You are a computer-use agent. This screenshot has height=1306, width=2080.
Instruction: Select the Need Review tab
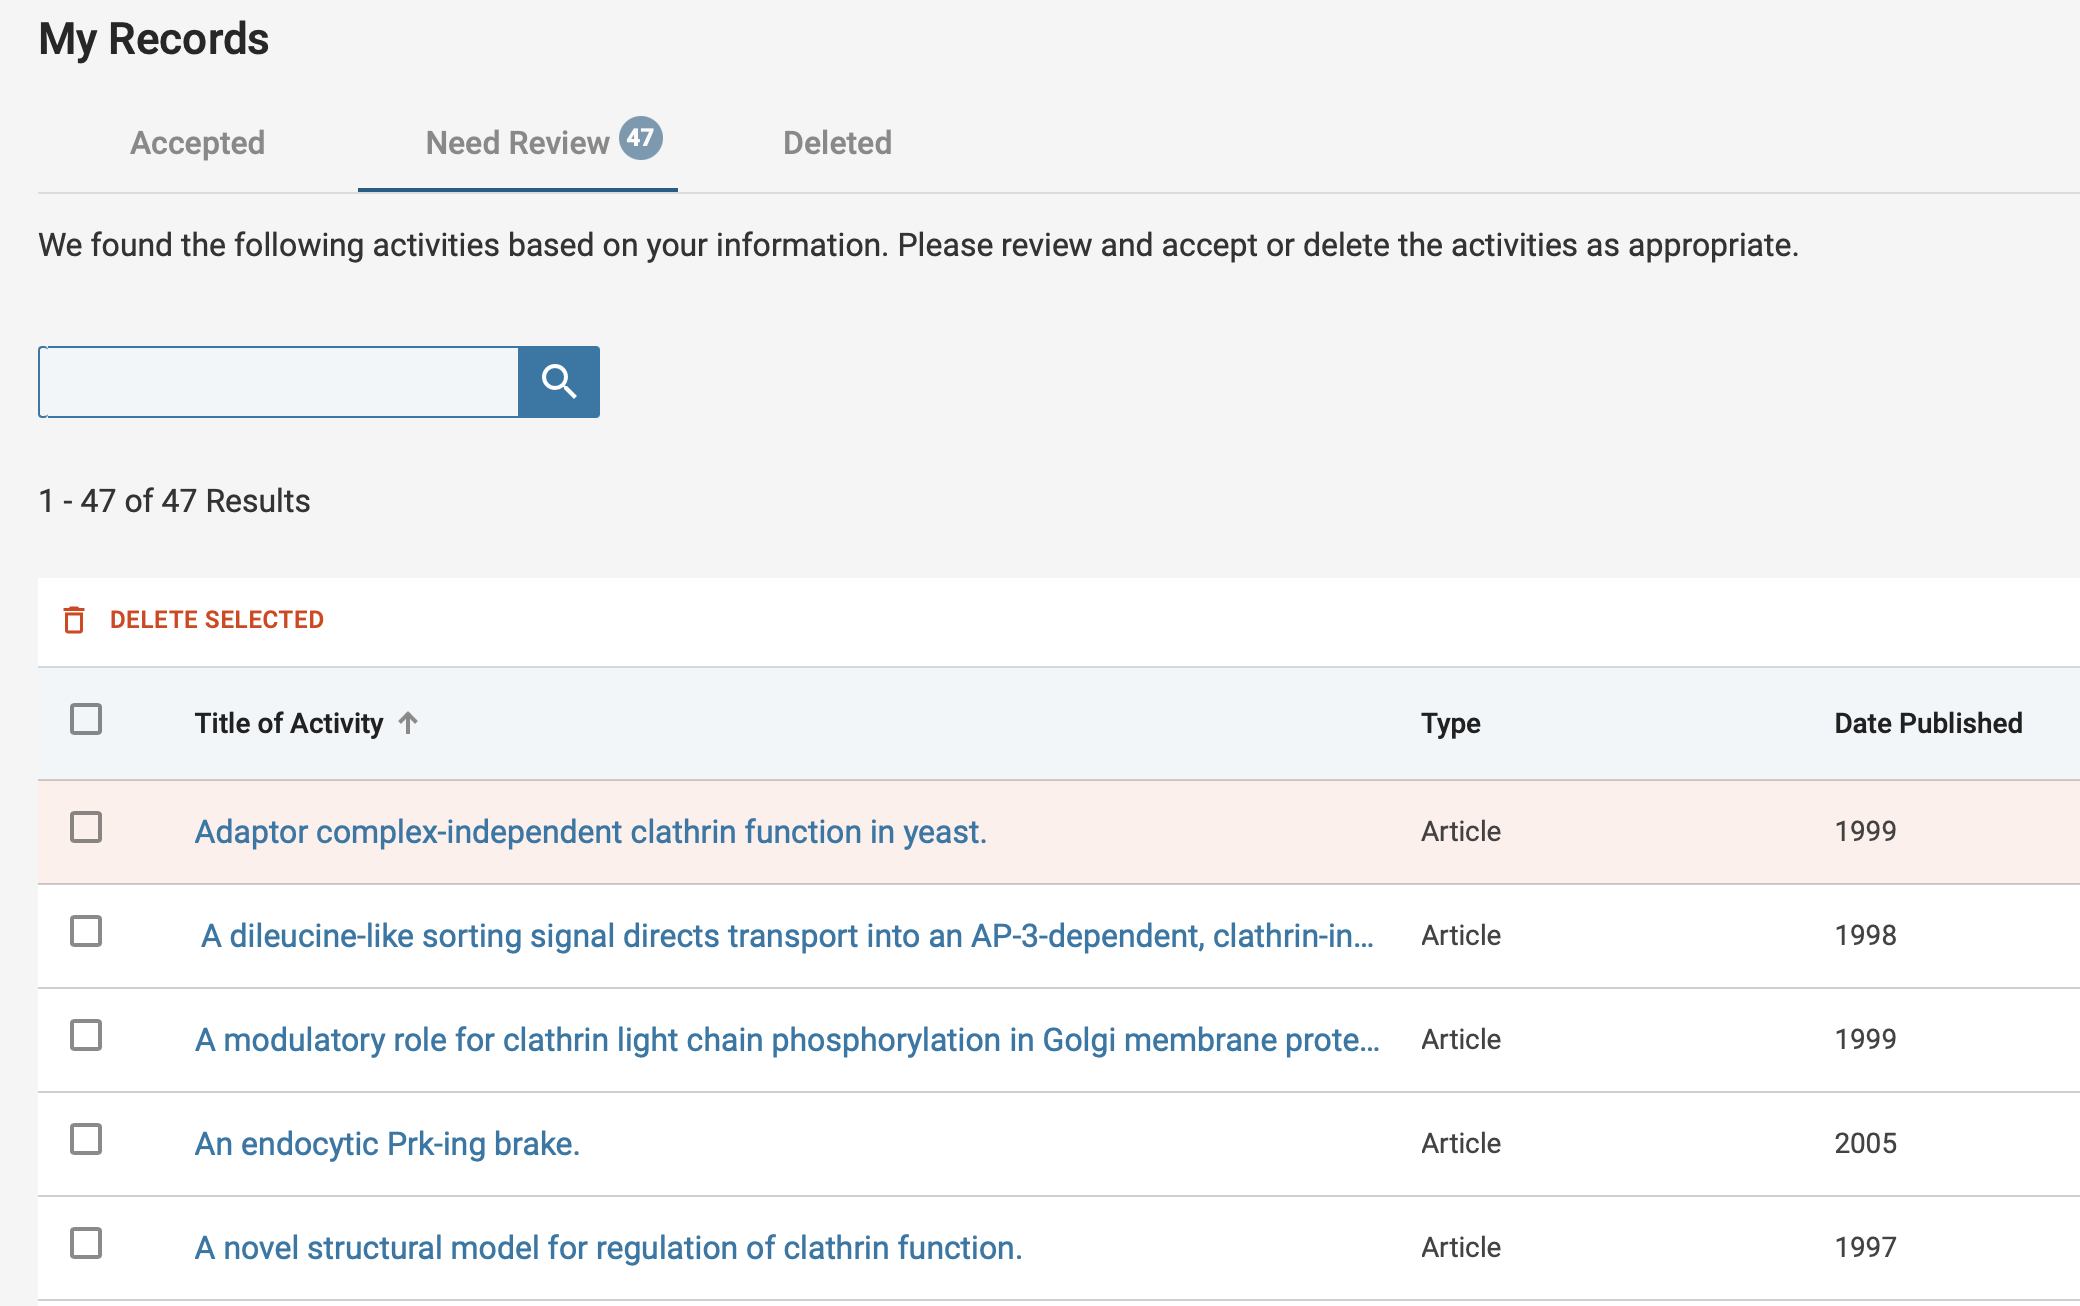tap(517, 144)
